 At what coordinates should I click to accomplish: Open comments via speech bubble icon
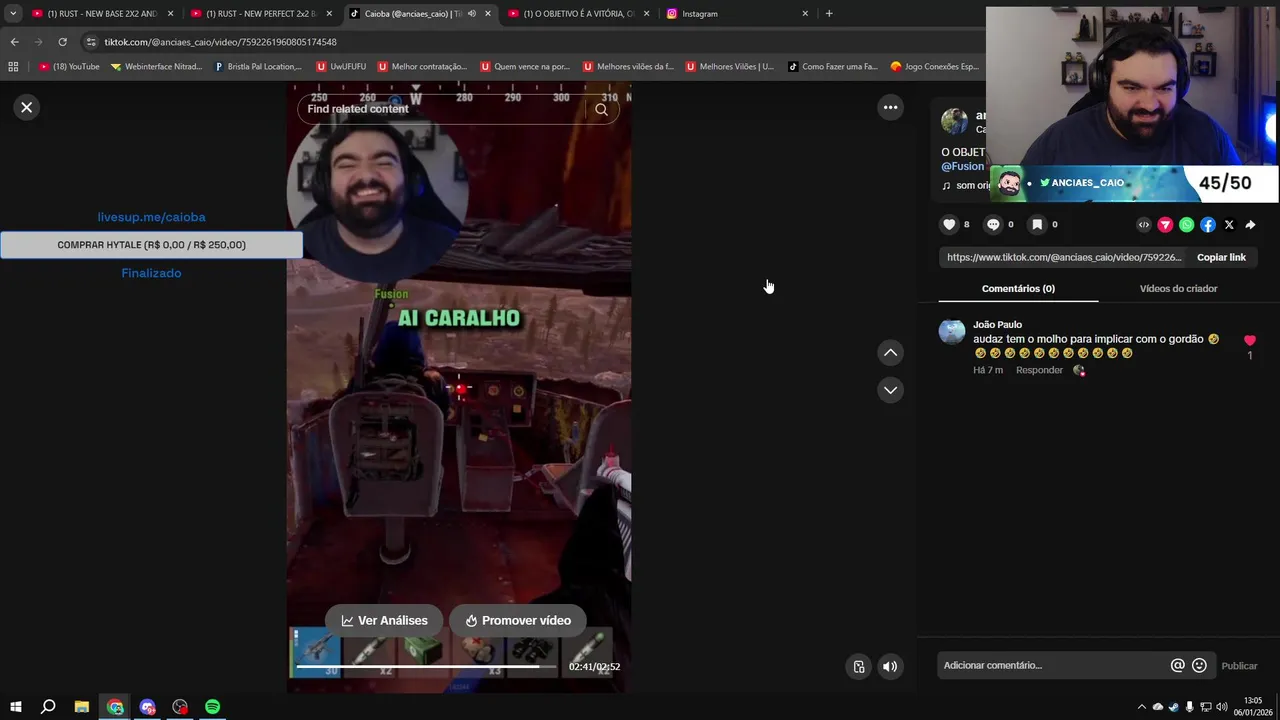tap(993, 224)
